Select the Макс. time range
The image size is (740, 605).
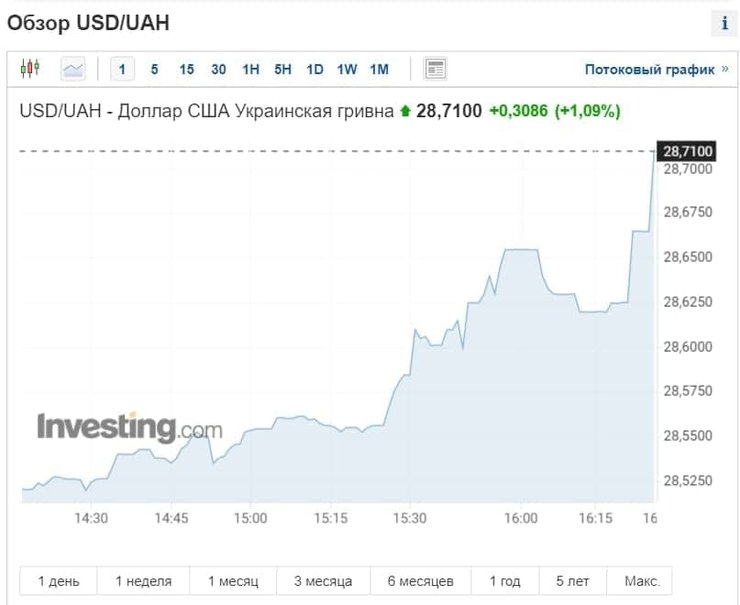click(x=641, y=581)
